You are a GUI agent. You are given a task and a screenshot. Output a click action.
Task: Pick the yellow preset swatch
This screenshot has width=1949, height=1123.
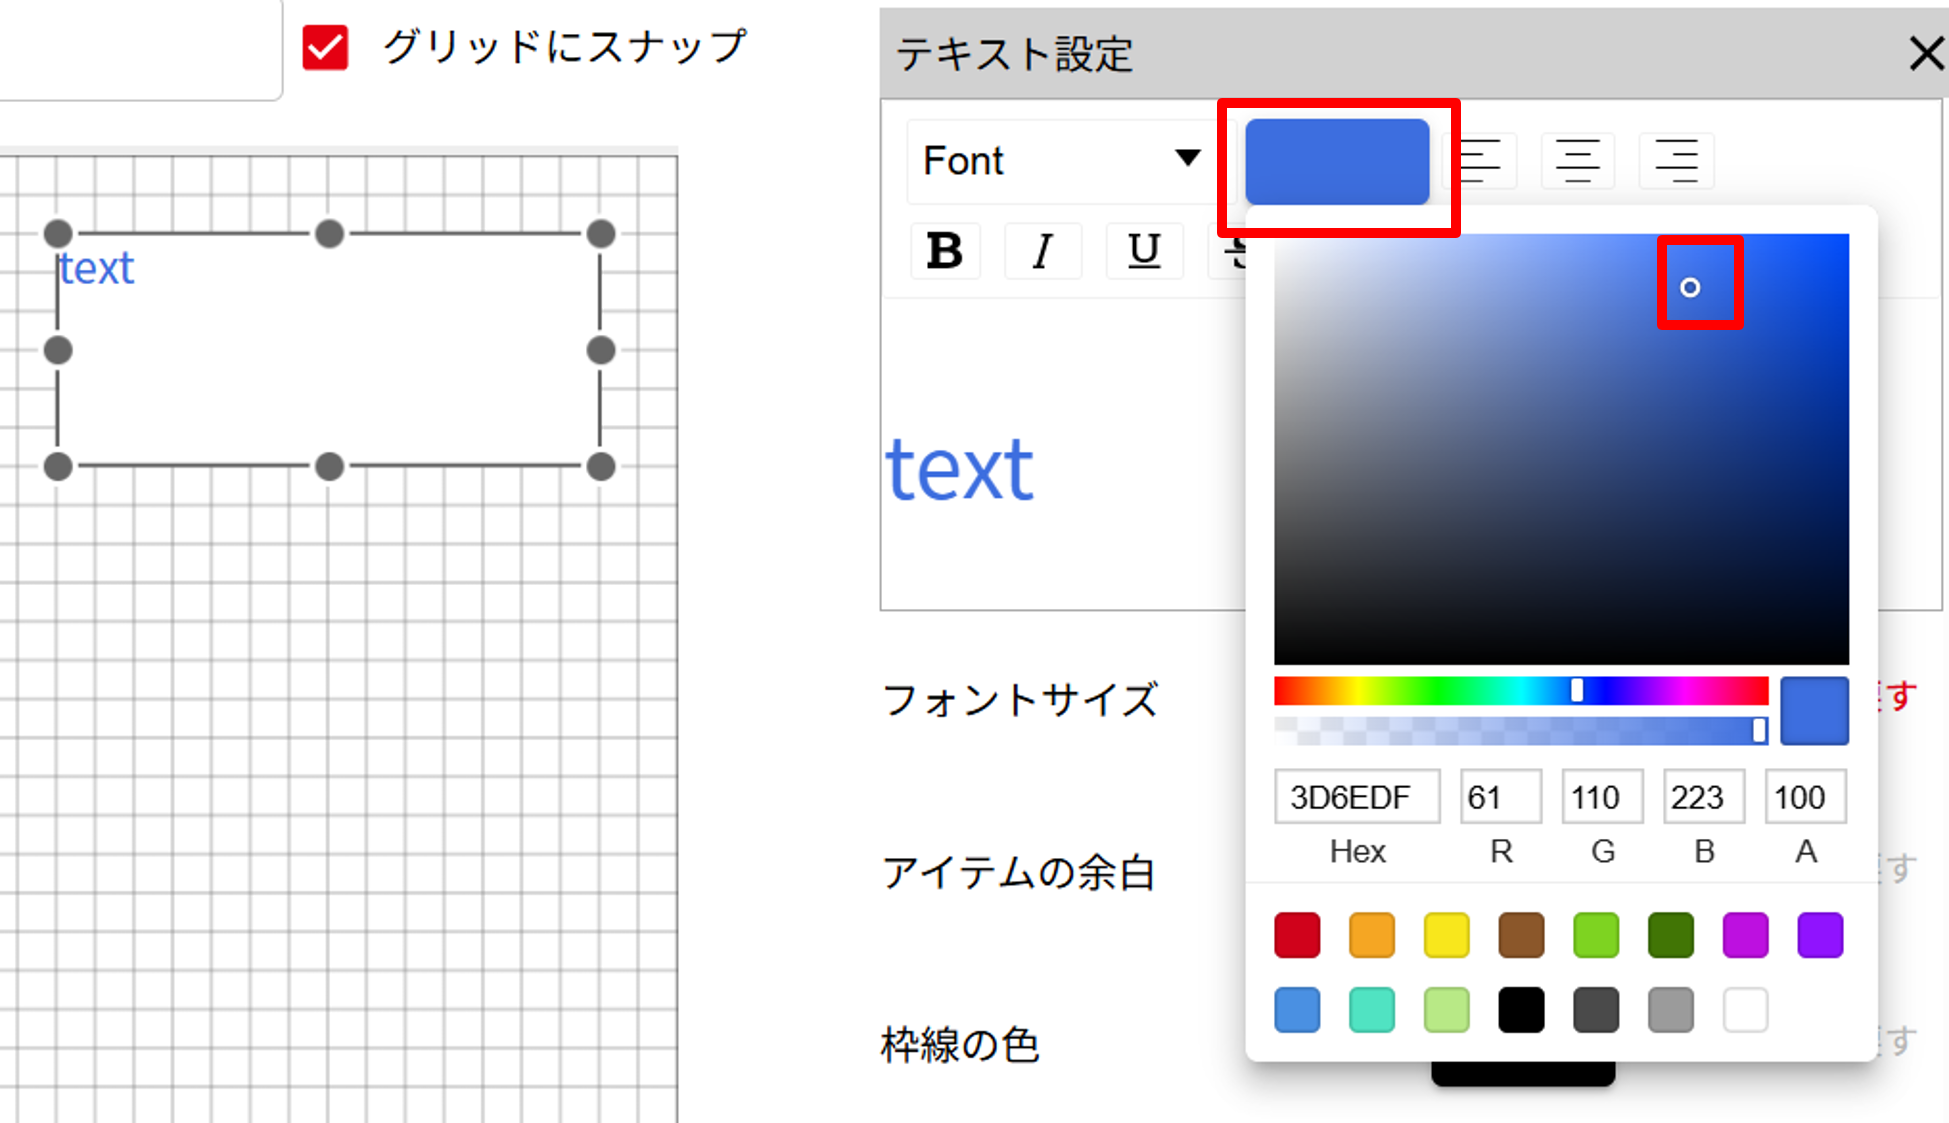point(1447,935)
